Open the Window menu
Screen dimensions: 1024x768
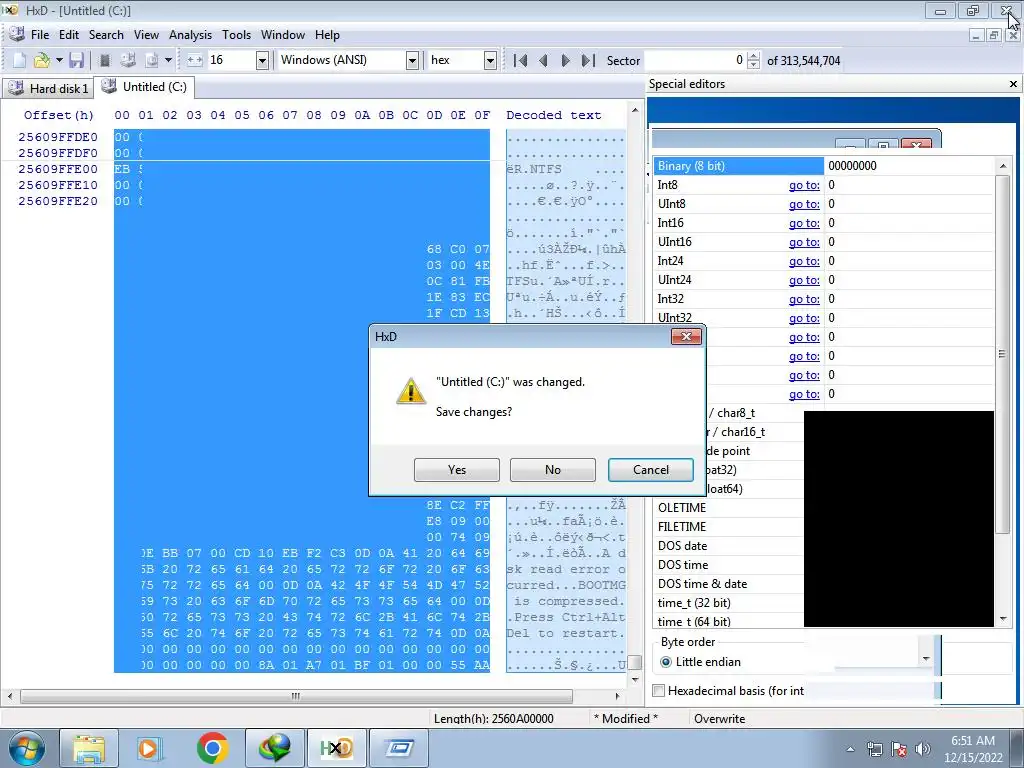click(283, 35)
